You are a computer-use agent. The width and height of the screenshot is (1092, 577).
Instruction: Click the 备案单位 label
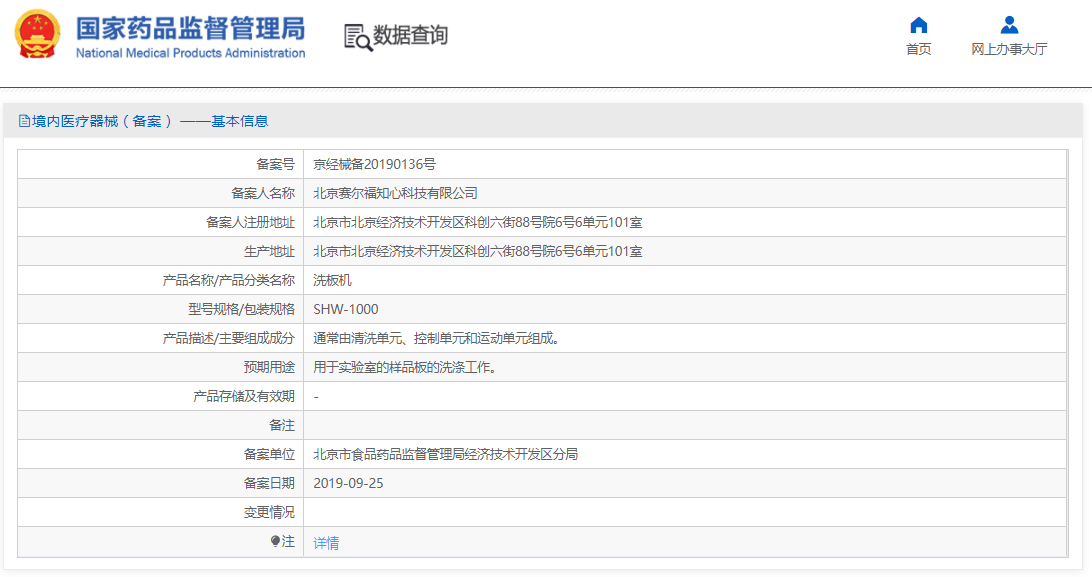[269, 454]
